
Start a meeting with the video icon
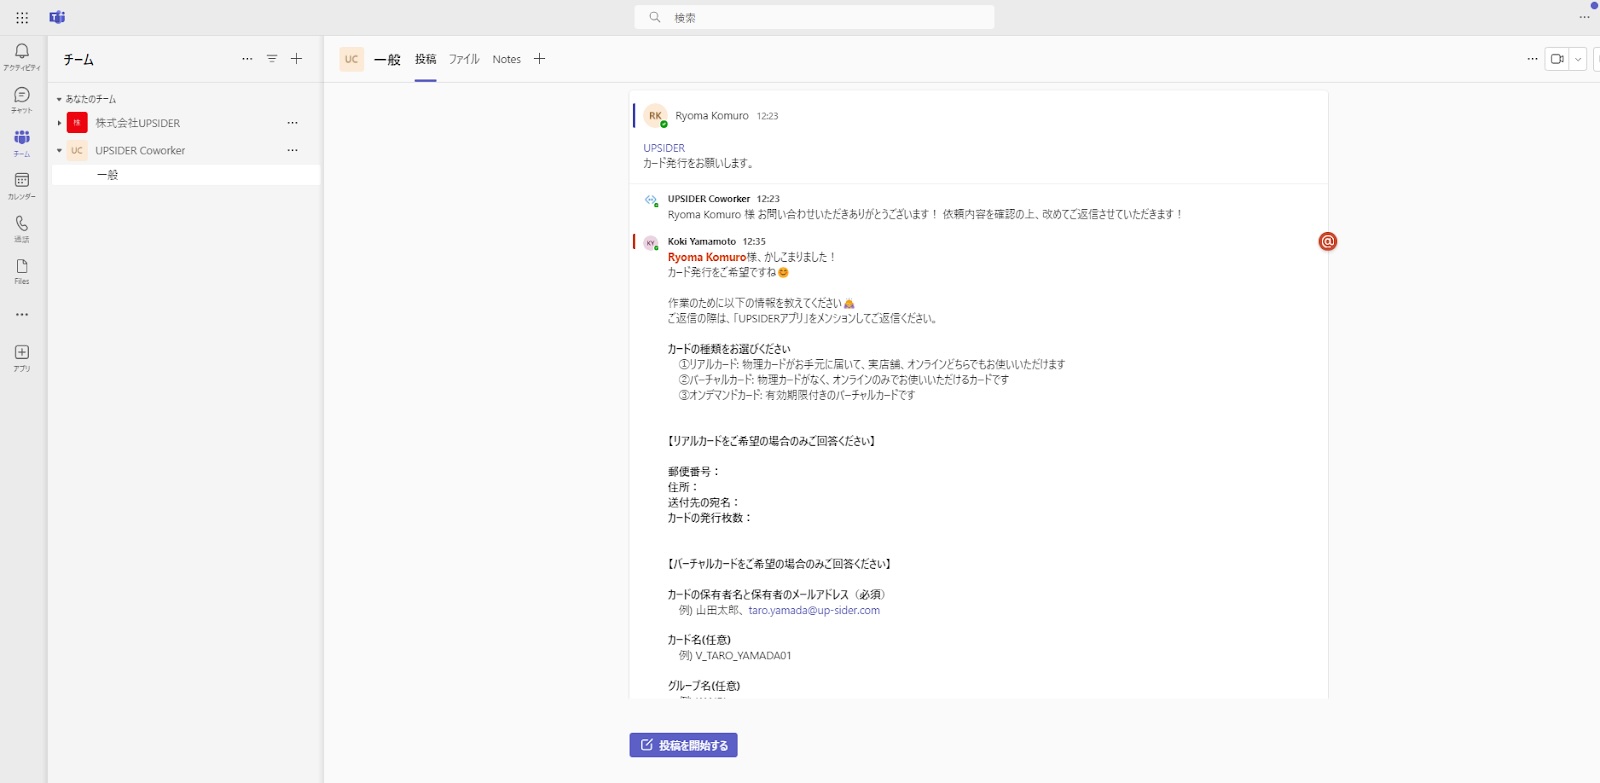(1557, 59)
